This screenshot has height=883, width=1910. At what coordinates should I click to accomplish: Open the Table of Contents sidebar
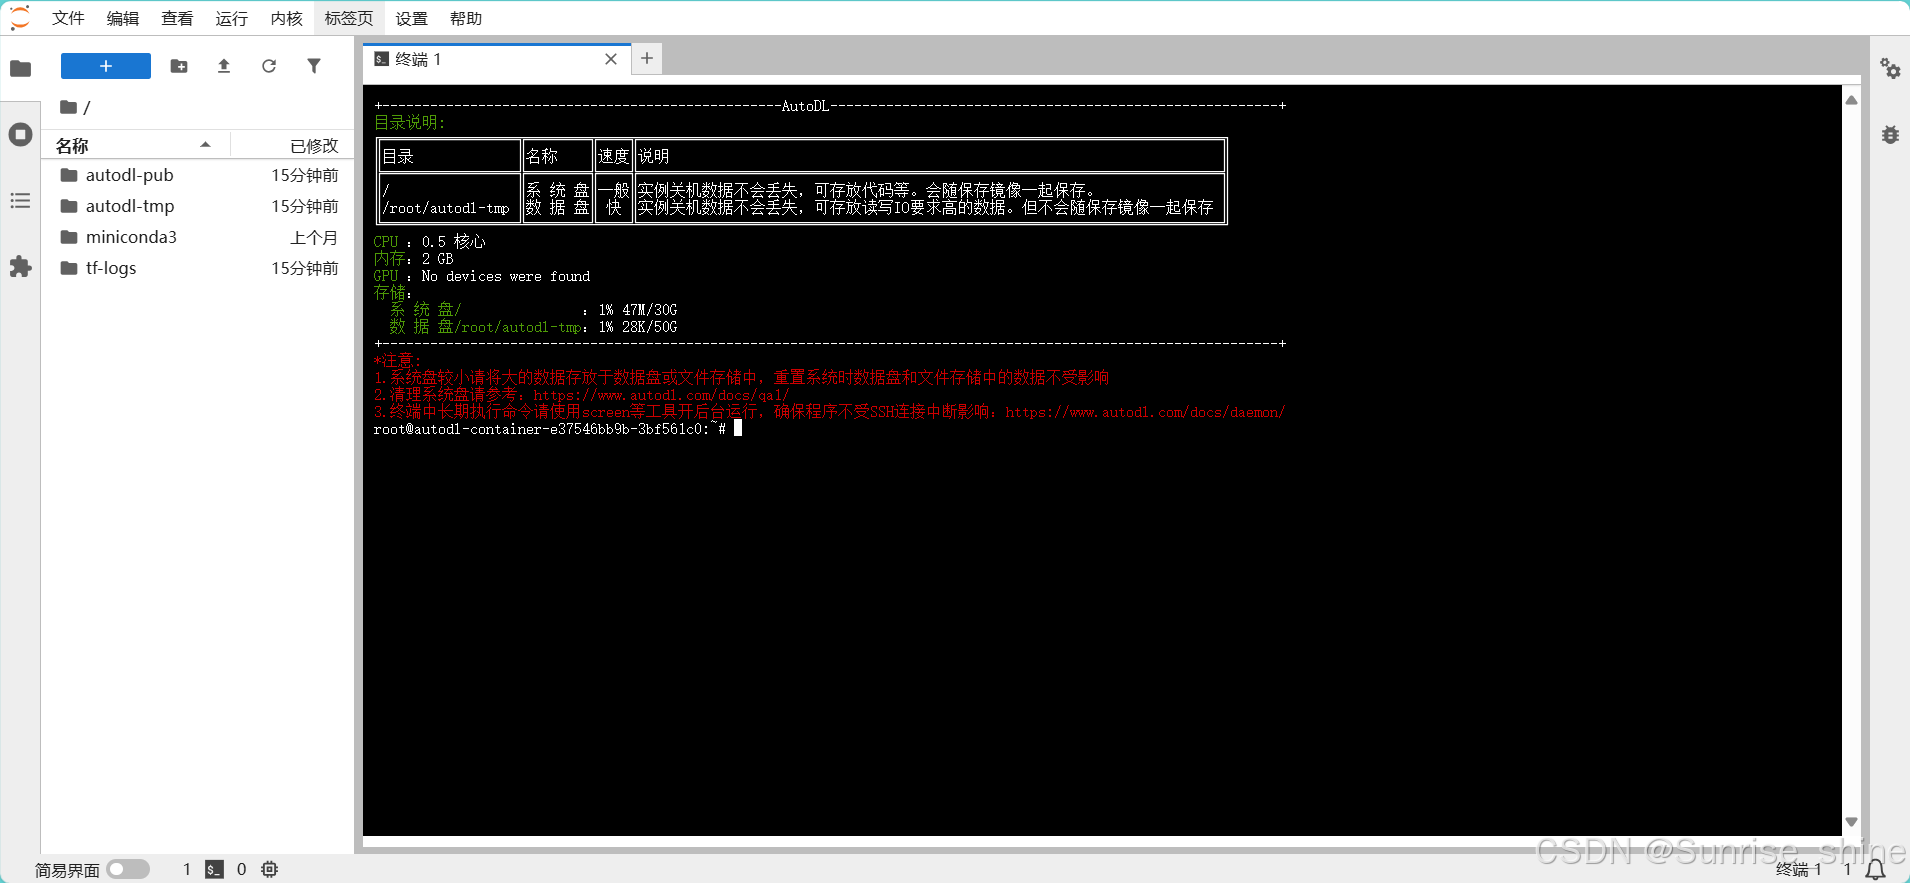click(x=20, y=201)
